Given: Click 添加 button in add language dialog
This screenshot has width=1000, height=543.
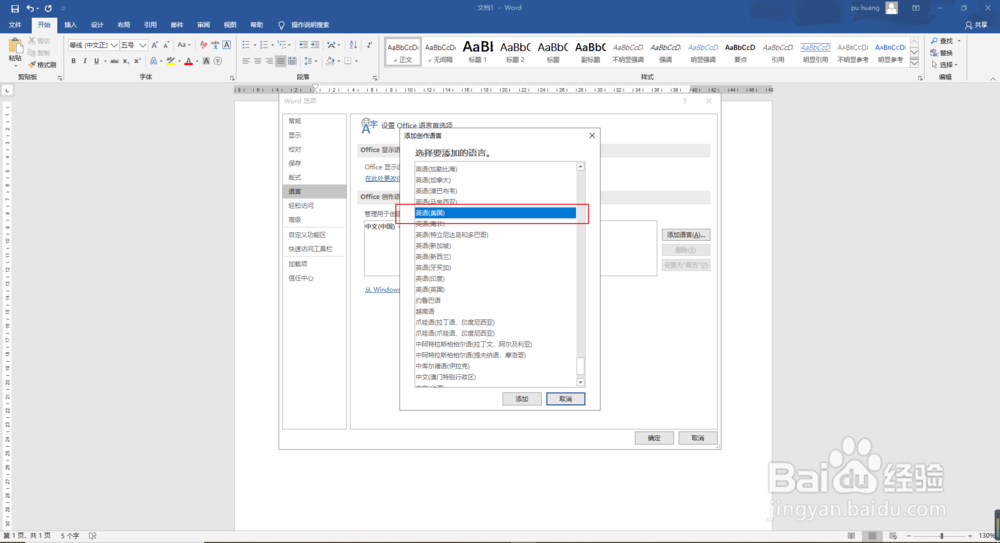Looking at the screenshot, I should (522, 399).
